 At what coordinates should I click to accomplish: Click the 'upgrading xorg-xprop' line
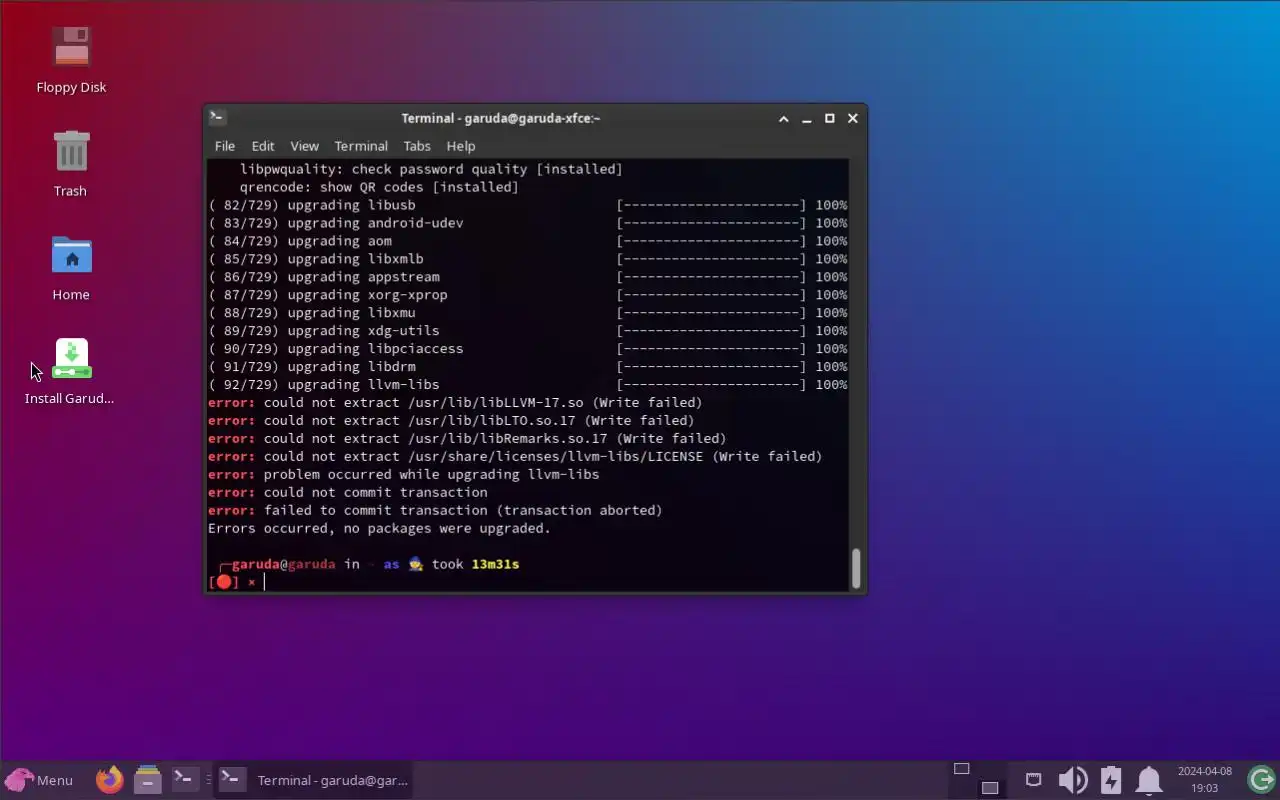tap(527, 295)
